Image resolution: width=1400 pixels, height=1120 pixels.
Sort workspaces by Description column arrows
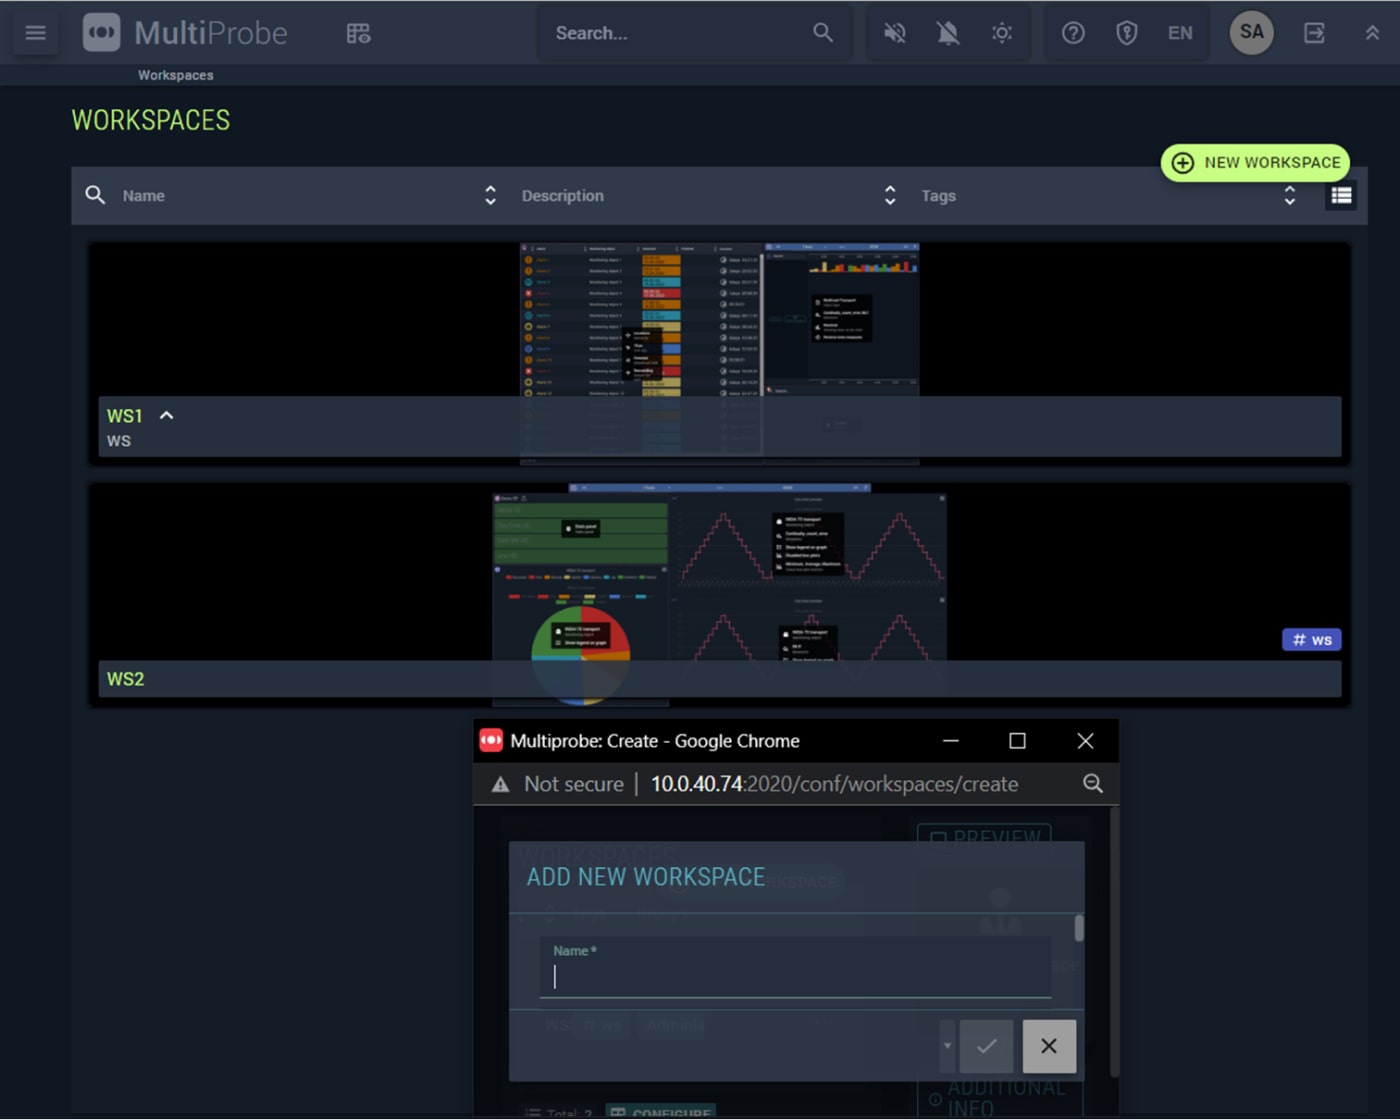point(890,195)
